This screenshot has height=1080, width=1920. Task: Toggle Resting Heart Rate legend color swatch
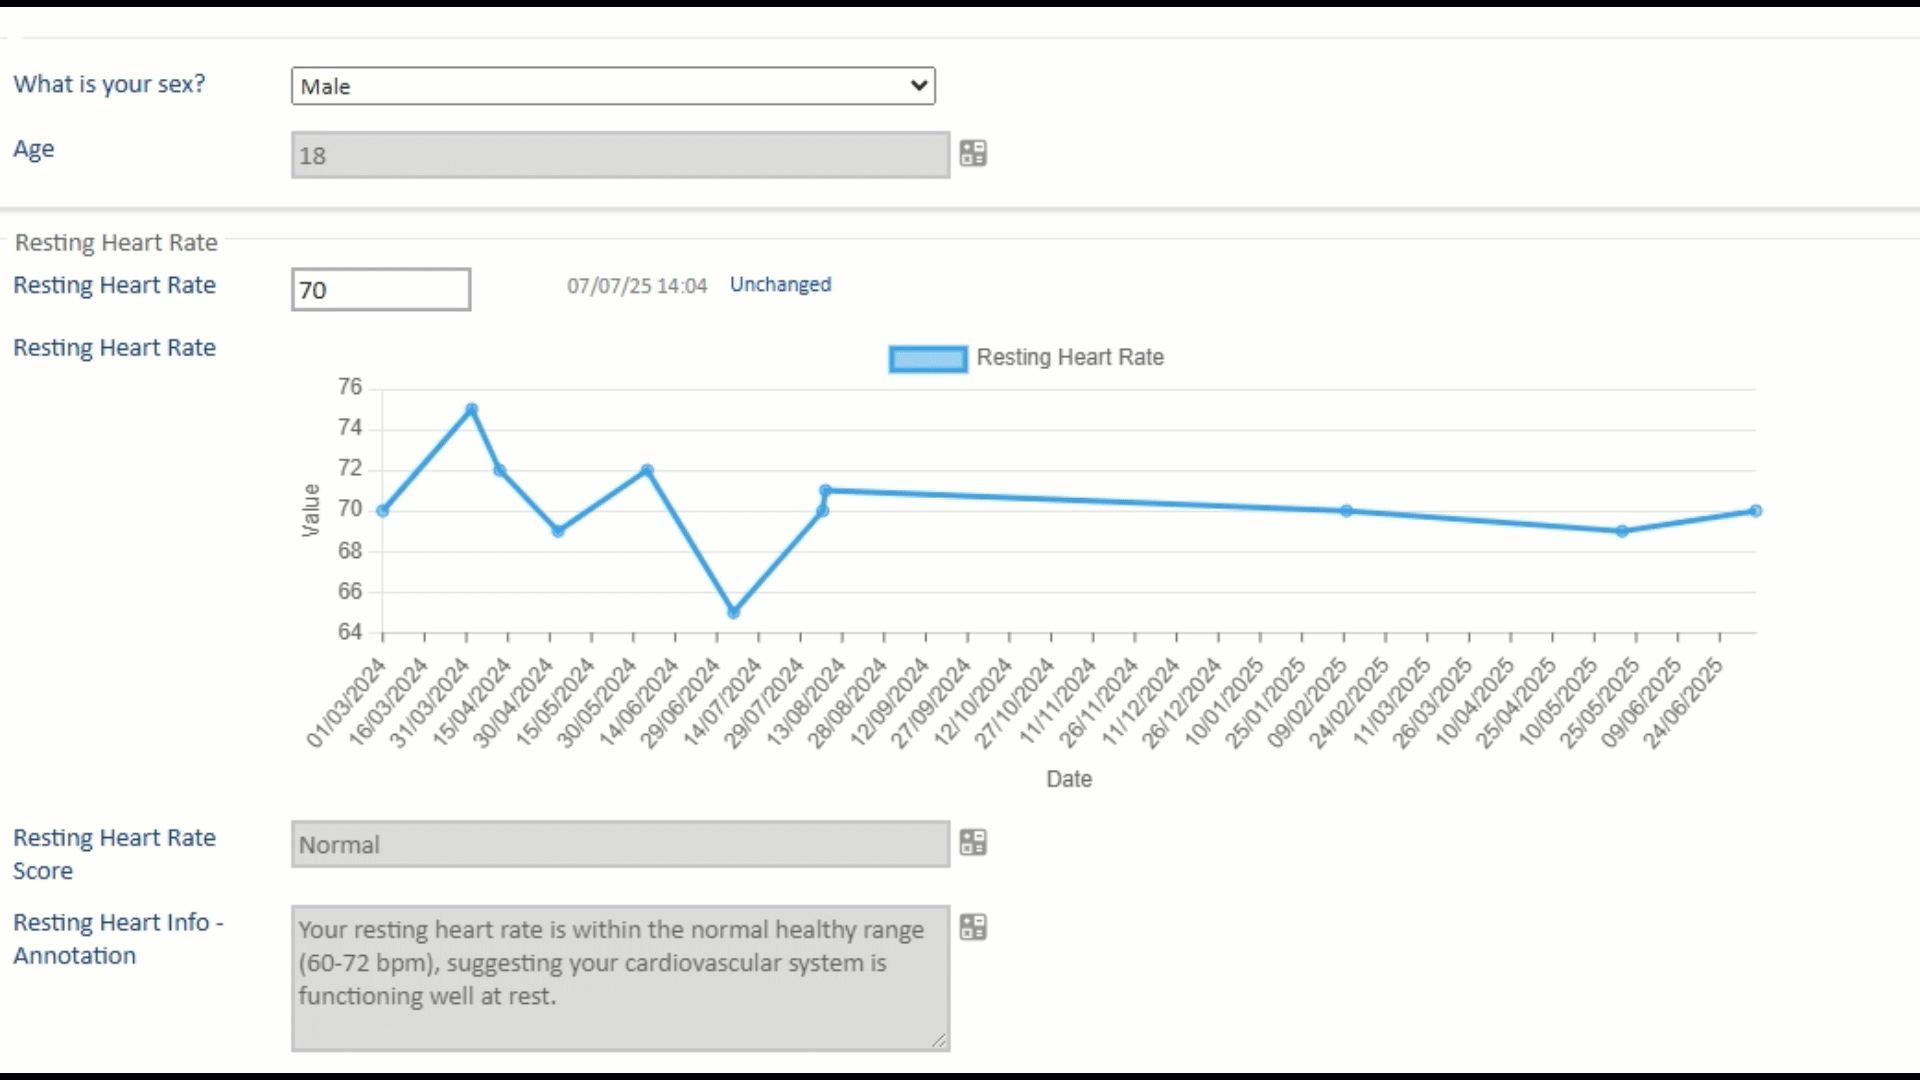coord(927,359)
